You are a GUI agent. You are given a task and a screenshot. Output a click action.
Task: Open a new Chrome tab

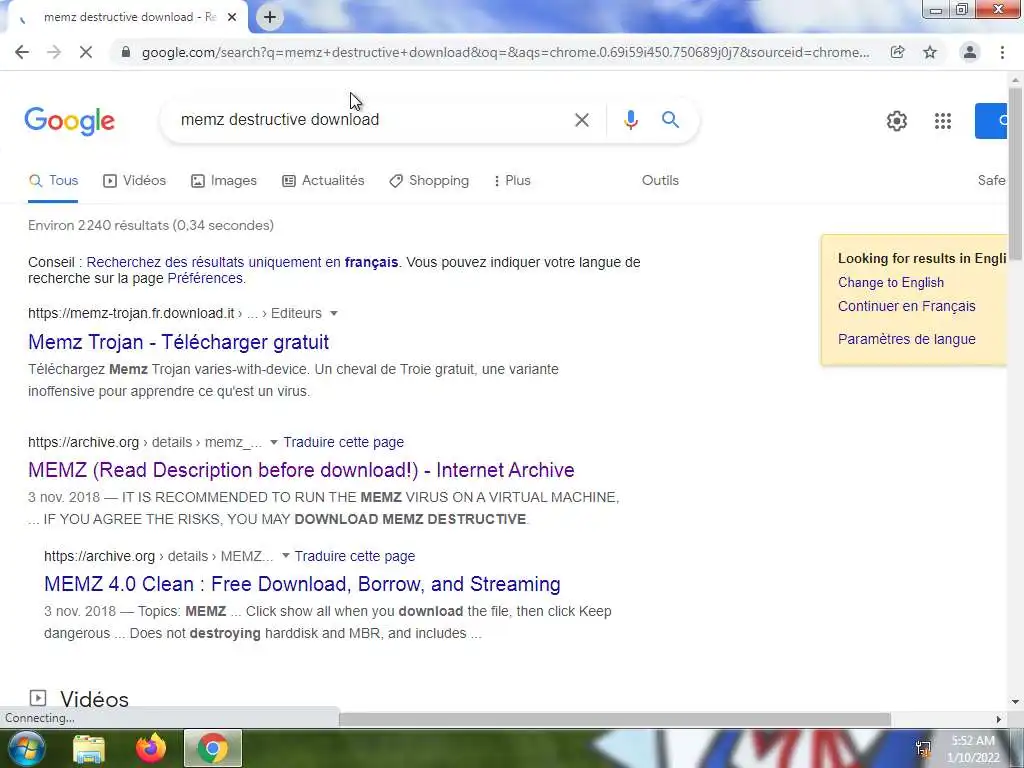point(270,18)
